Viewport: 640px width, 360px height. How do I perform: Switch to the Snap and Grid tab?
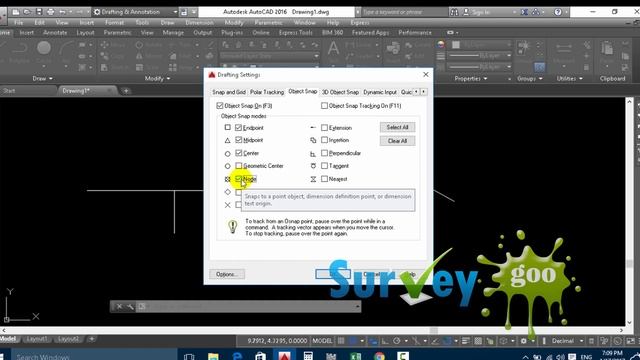click(x=229, y=92)
